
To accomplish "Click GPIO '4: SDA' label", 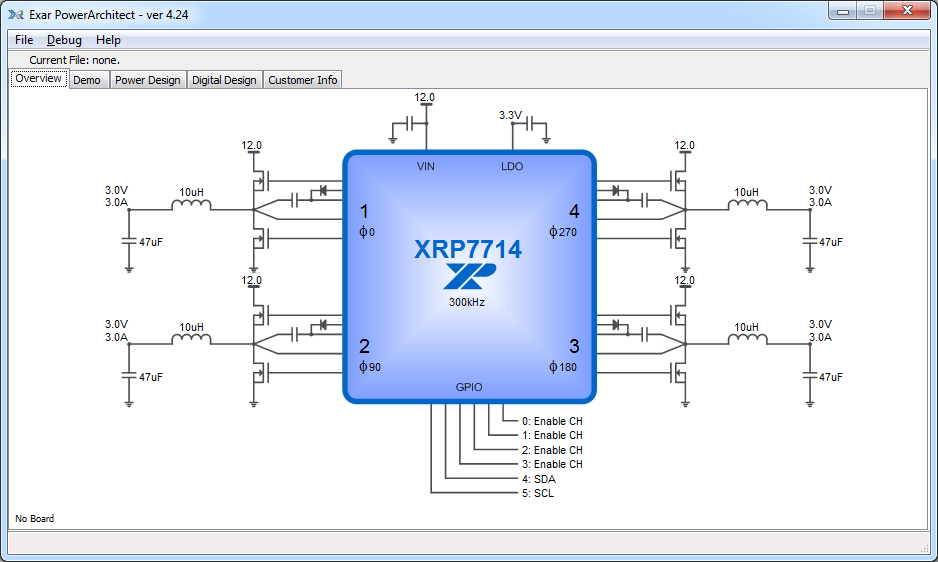I will 539,479.
